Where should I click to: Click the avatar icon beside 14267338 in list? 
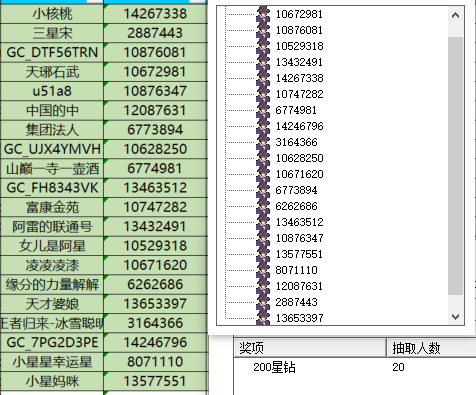(263, 78)
